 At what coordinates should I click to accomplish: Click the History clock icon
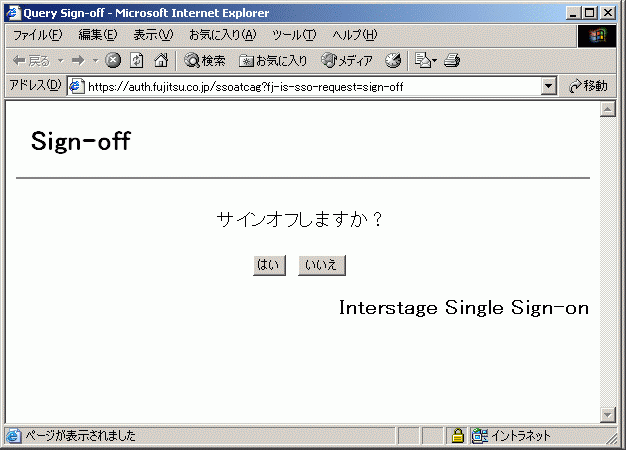pos(393,61)
